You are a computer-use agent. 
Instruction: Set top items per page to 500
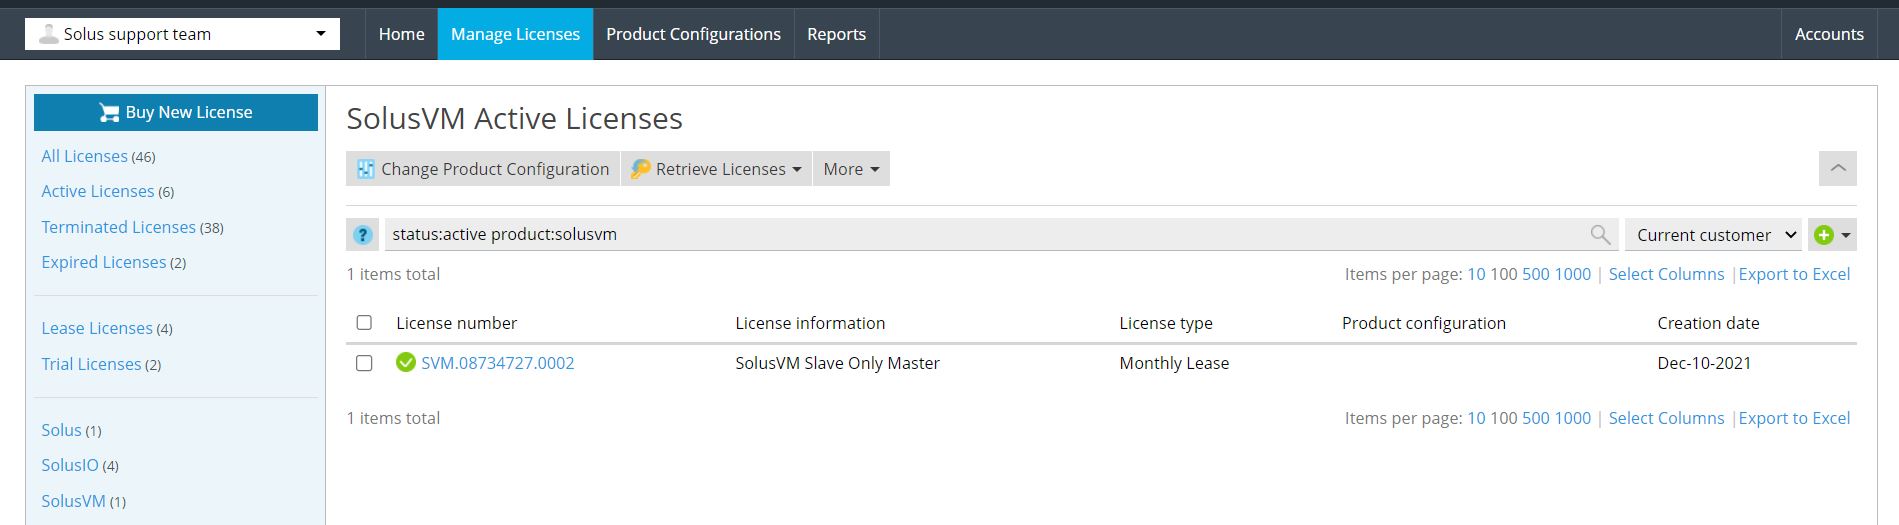pos(1536,274)
